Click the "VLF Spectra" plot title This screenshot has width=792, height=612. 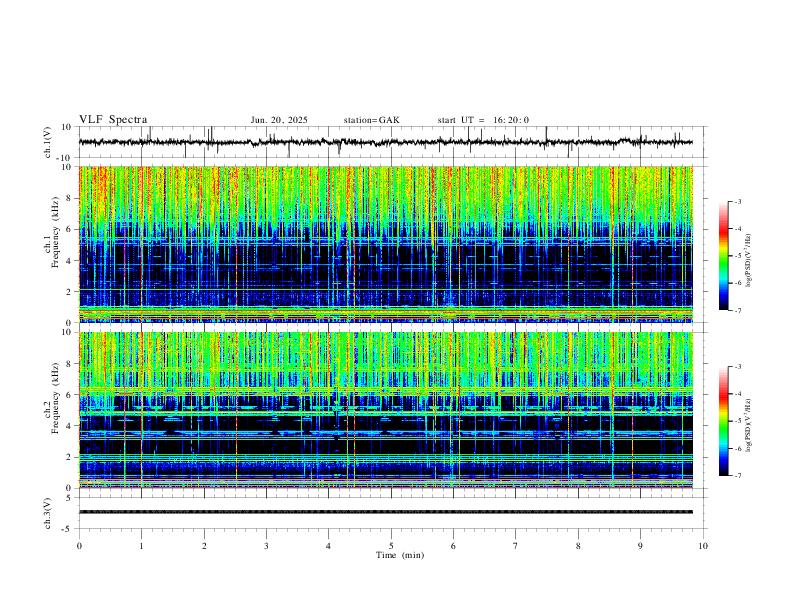[113, 120]
